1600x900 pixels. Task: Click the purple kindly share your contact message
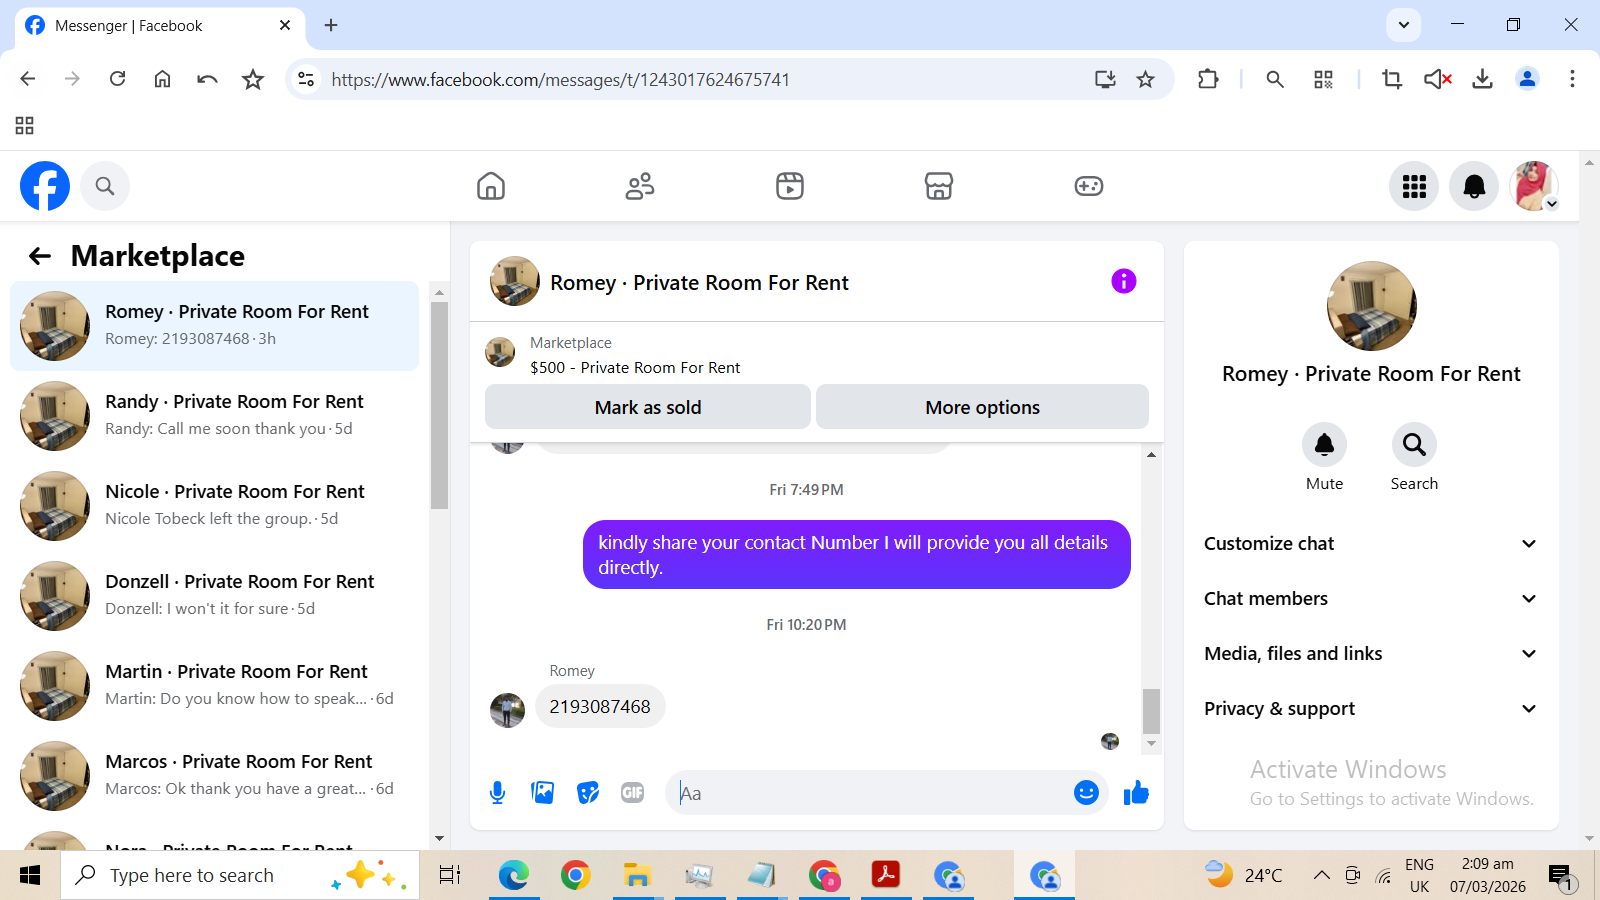point(857,555)
